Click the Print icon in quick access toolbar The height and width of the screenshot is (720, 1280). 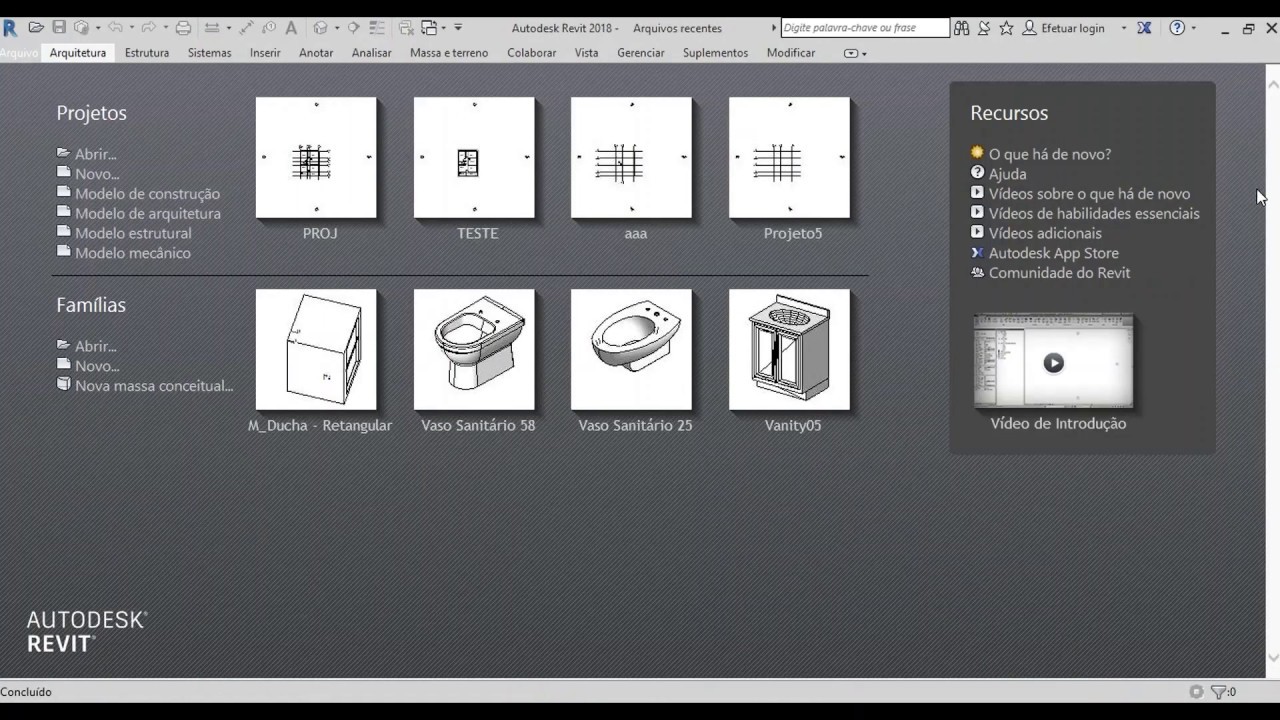coord(183,28)
